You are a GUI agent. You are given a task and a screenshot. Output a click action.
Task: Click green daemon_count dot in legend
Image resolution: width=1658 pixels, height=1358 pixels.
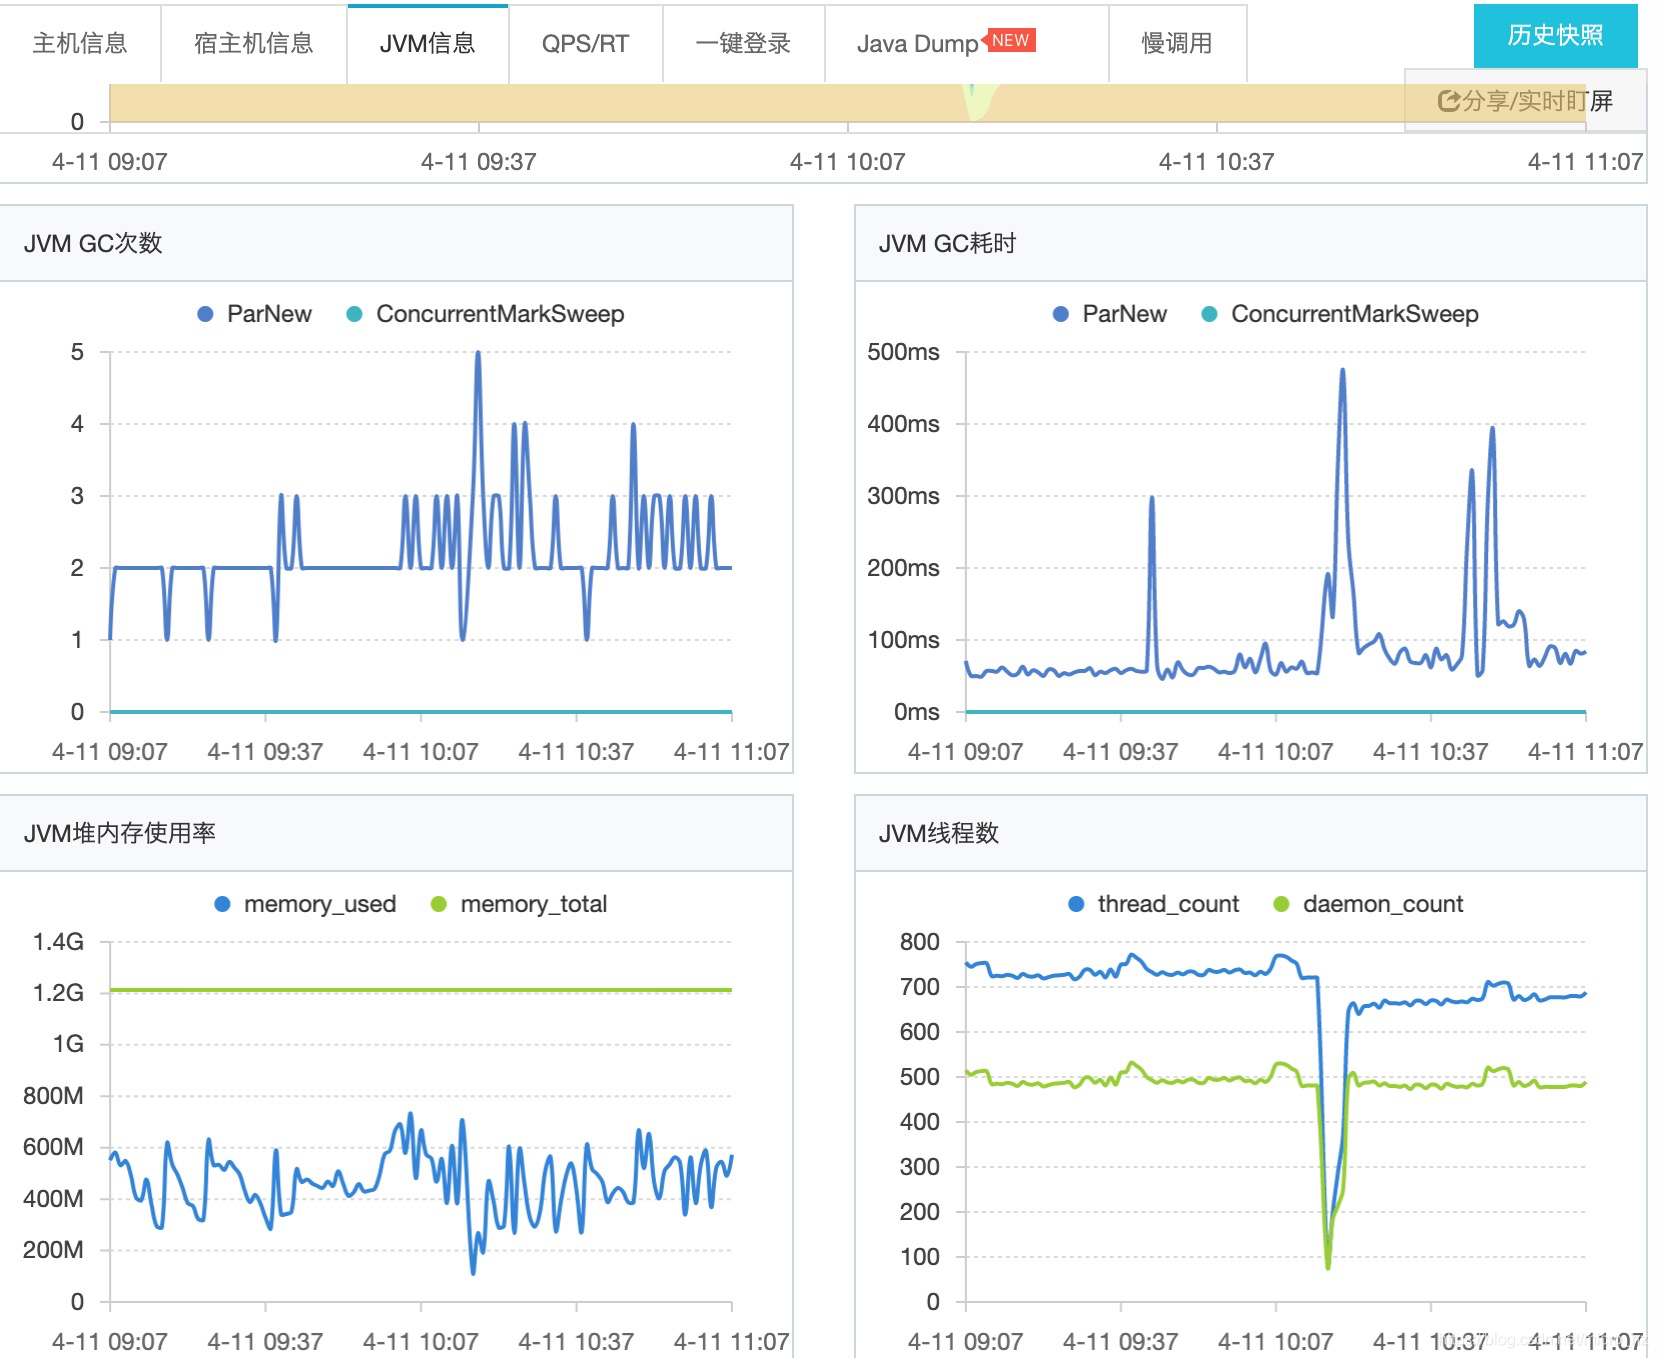coord(1281,904)
